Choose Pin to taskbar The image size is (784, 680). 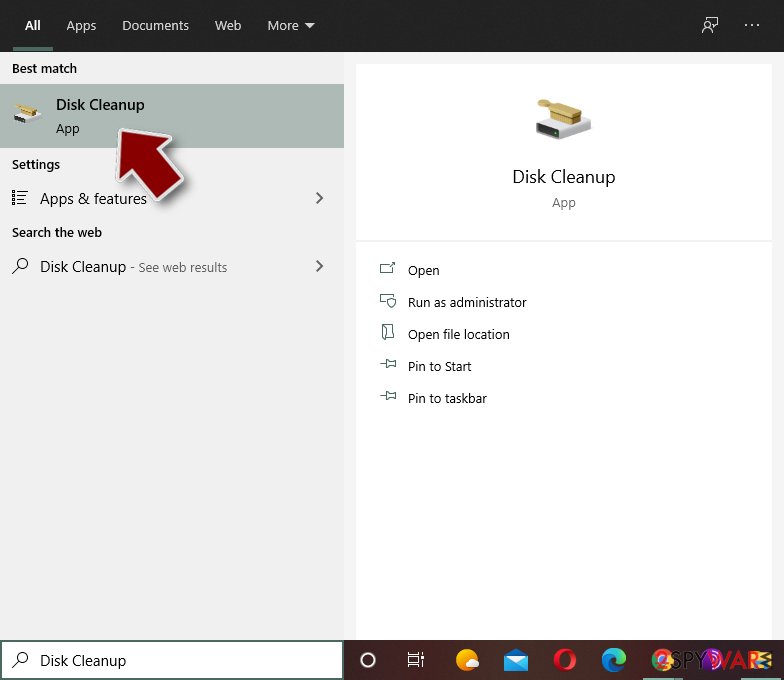[x=447, y=398]
